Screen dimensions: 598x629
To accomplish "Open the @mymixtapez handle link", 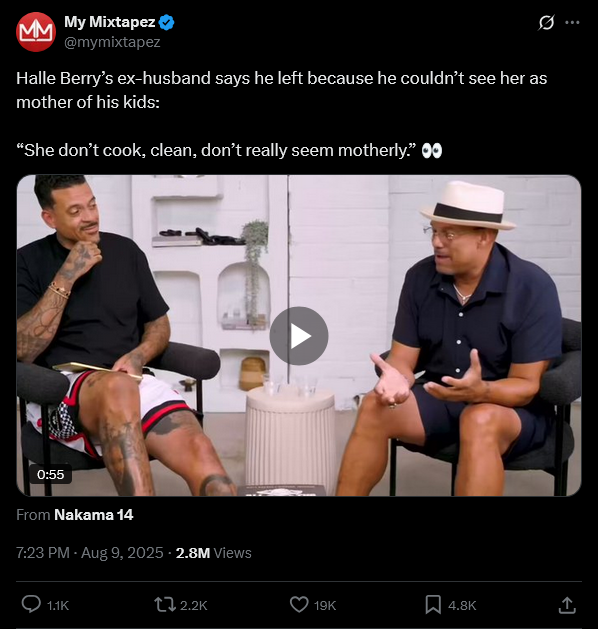I will pyautogui.click(x=112, y=42).
